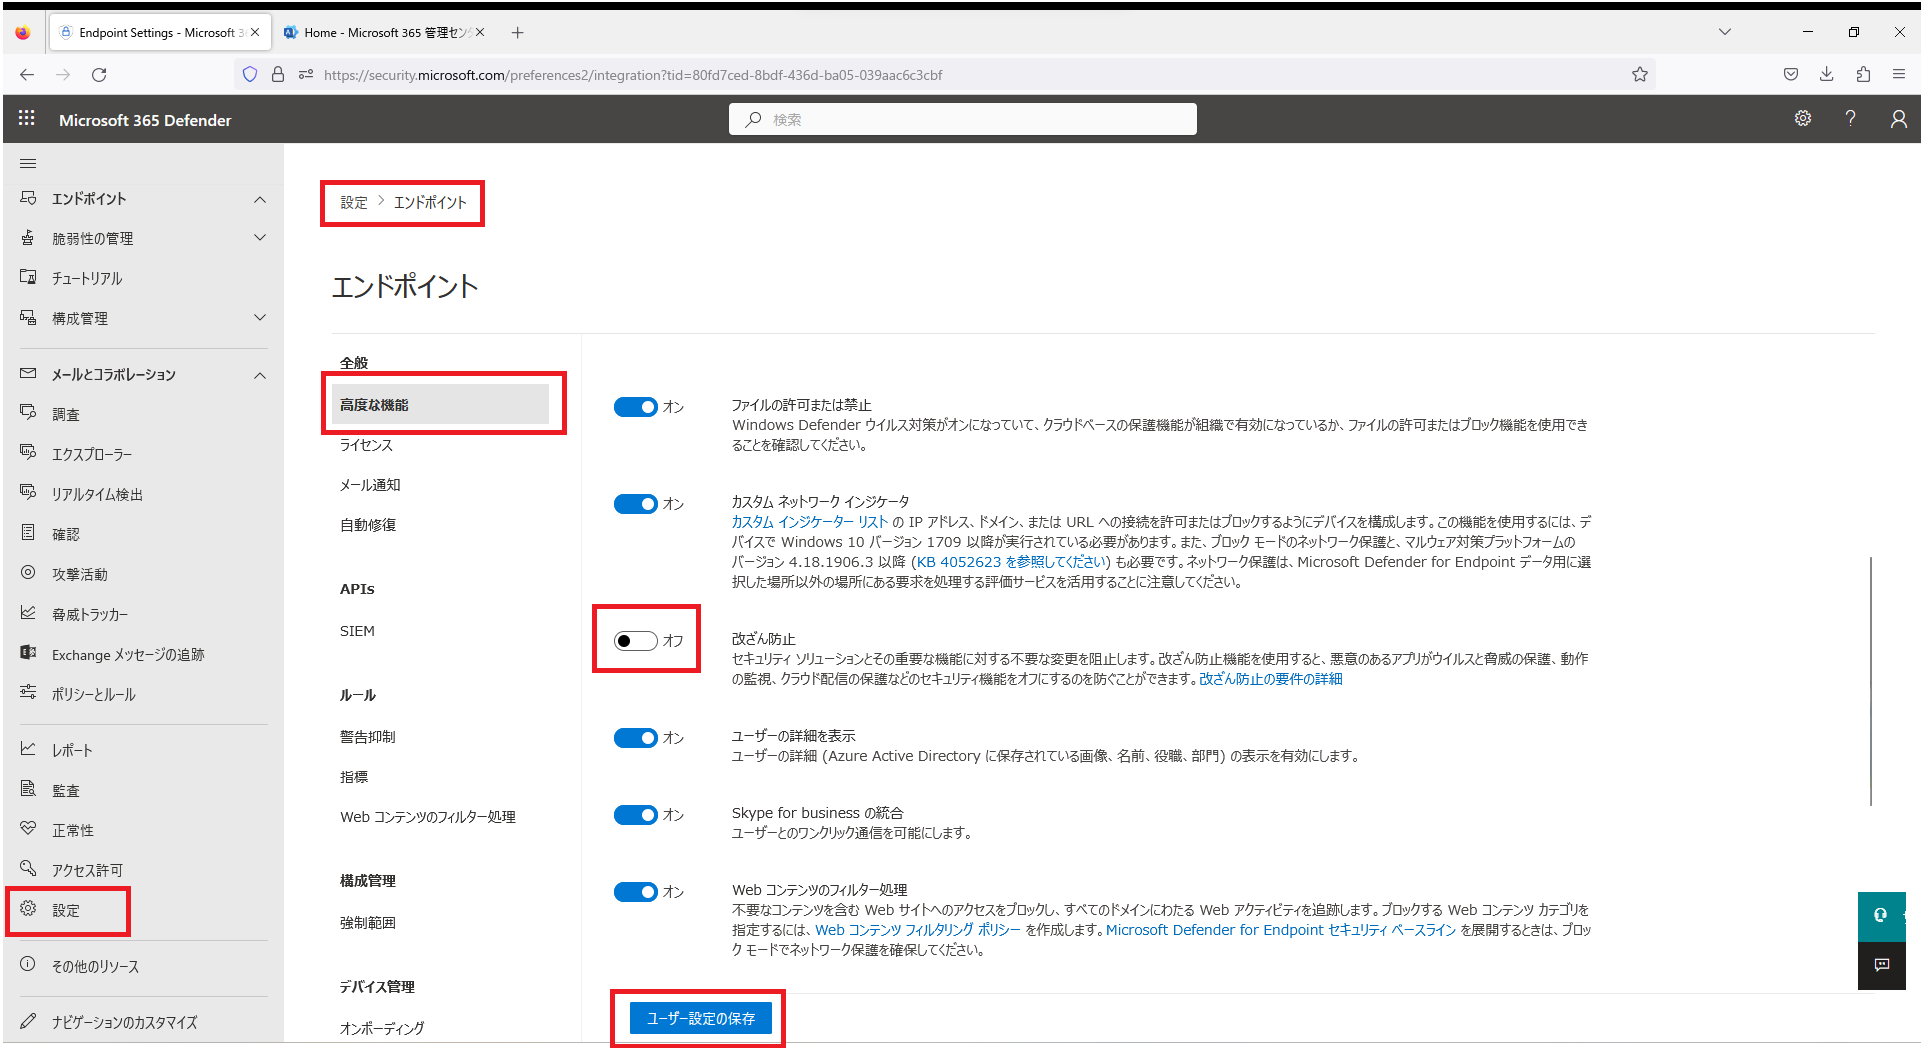Open the 改ざん防止の要件の詳細 link
This screenshot has width=1926, height=1048.
click(1270, 679)
